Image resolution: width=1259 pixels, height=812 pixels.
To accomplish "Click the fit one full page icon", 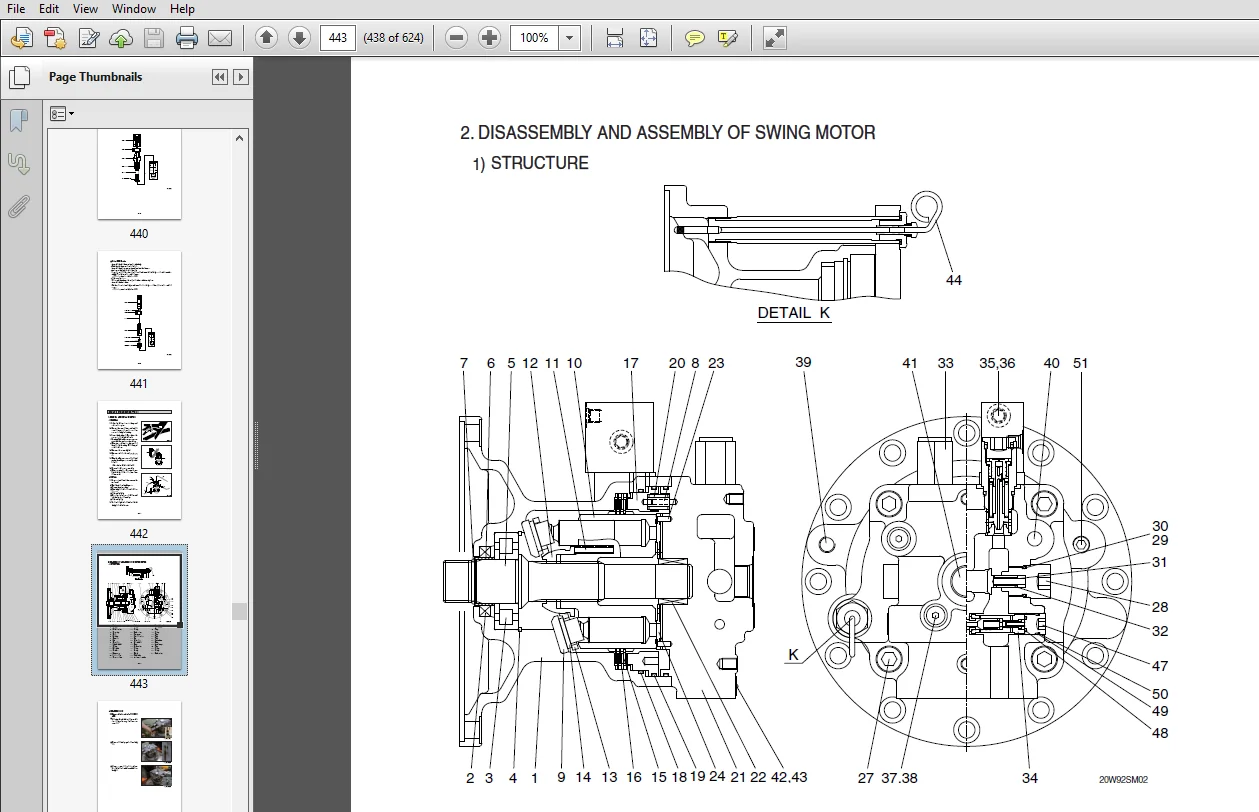I will 648,38.
